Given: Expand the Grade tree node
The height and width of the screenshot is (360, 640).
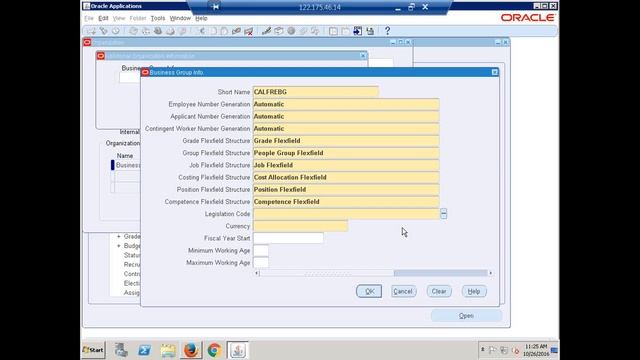Looking at the screenshot, I should [x=119, y=236].
